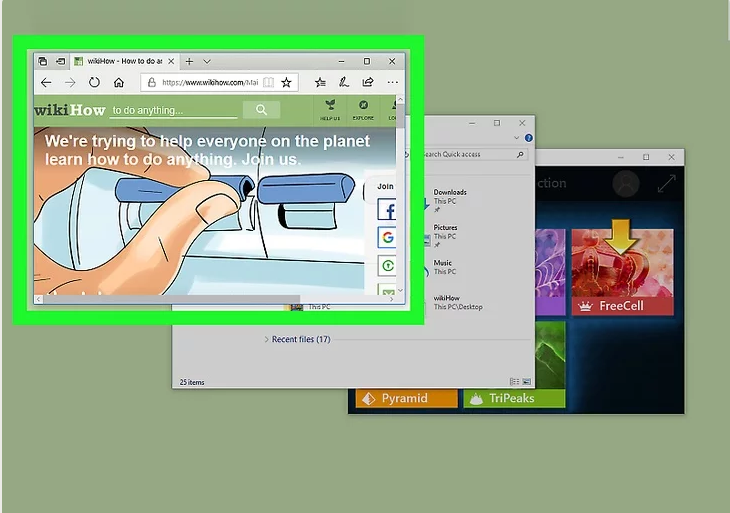Screen dimensions: 730x513
Task: Open the Help Us menu on wikiHow
Action: coord(330,110)
